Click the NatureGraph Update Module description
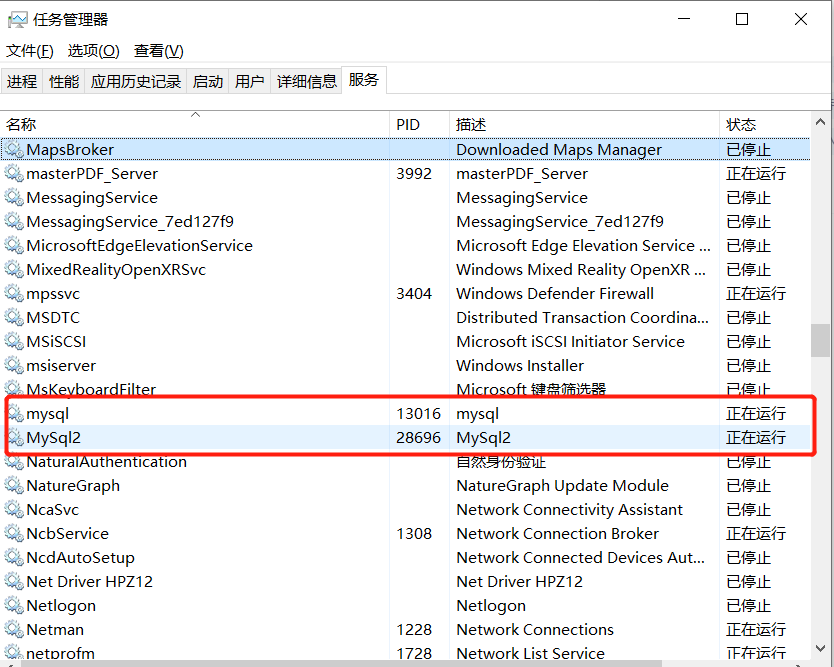 (x=562, y=486)
